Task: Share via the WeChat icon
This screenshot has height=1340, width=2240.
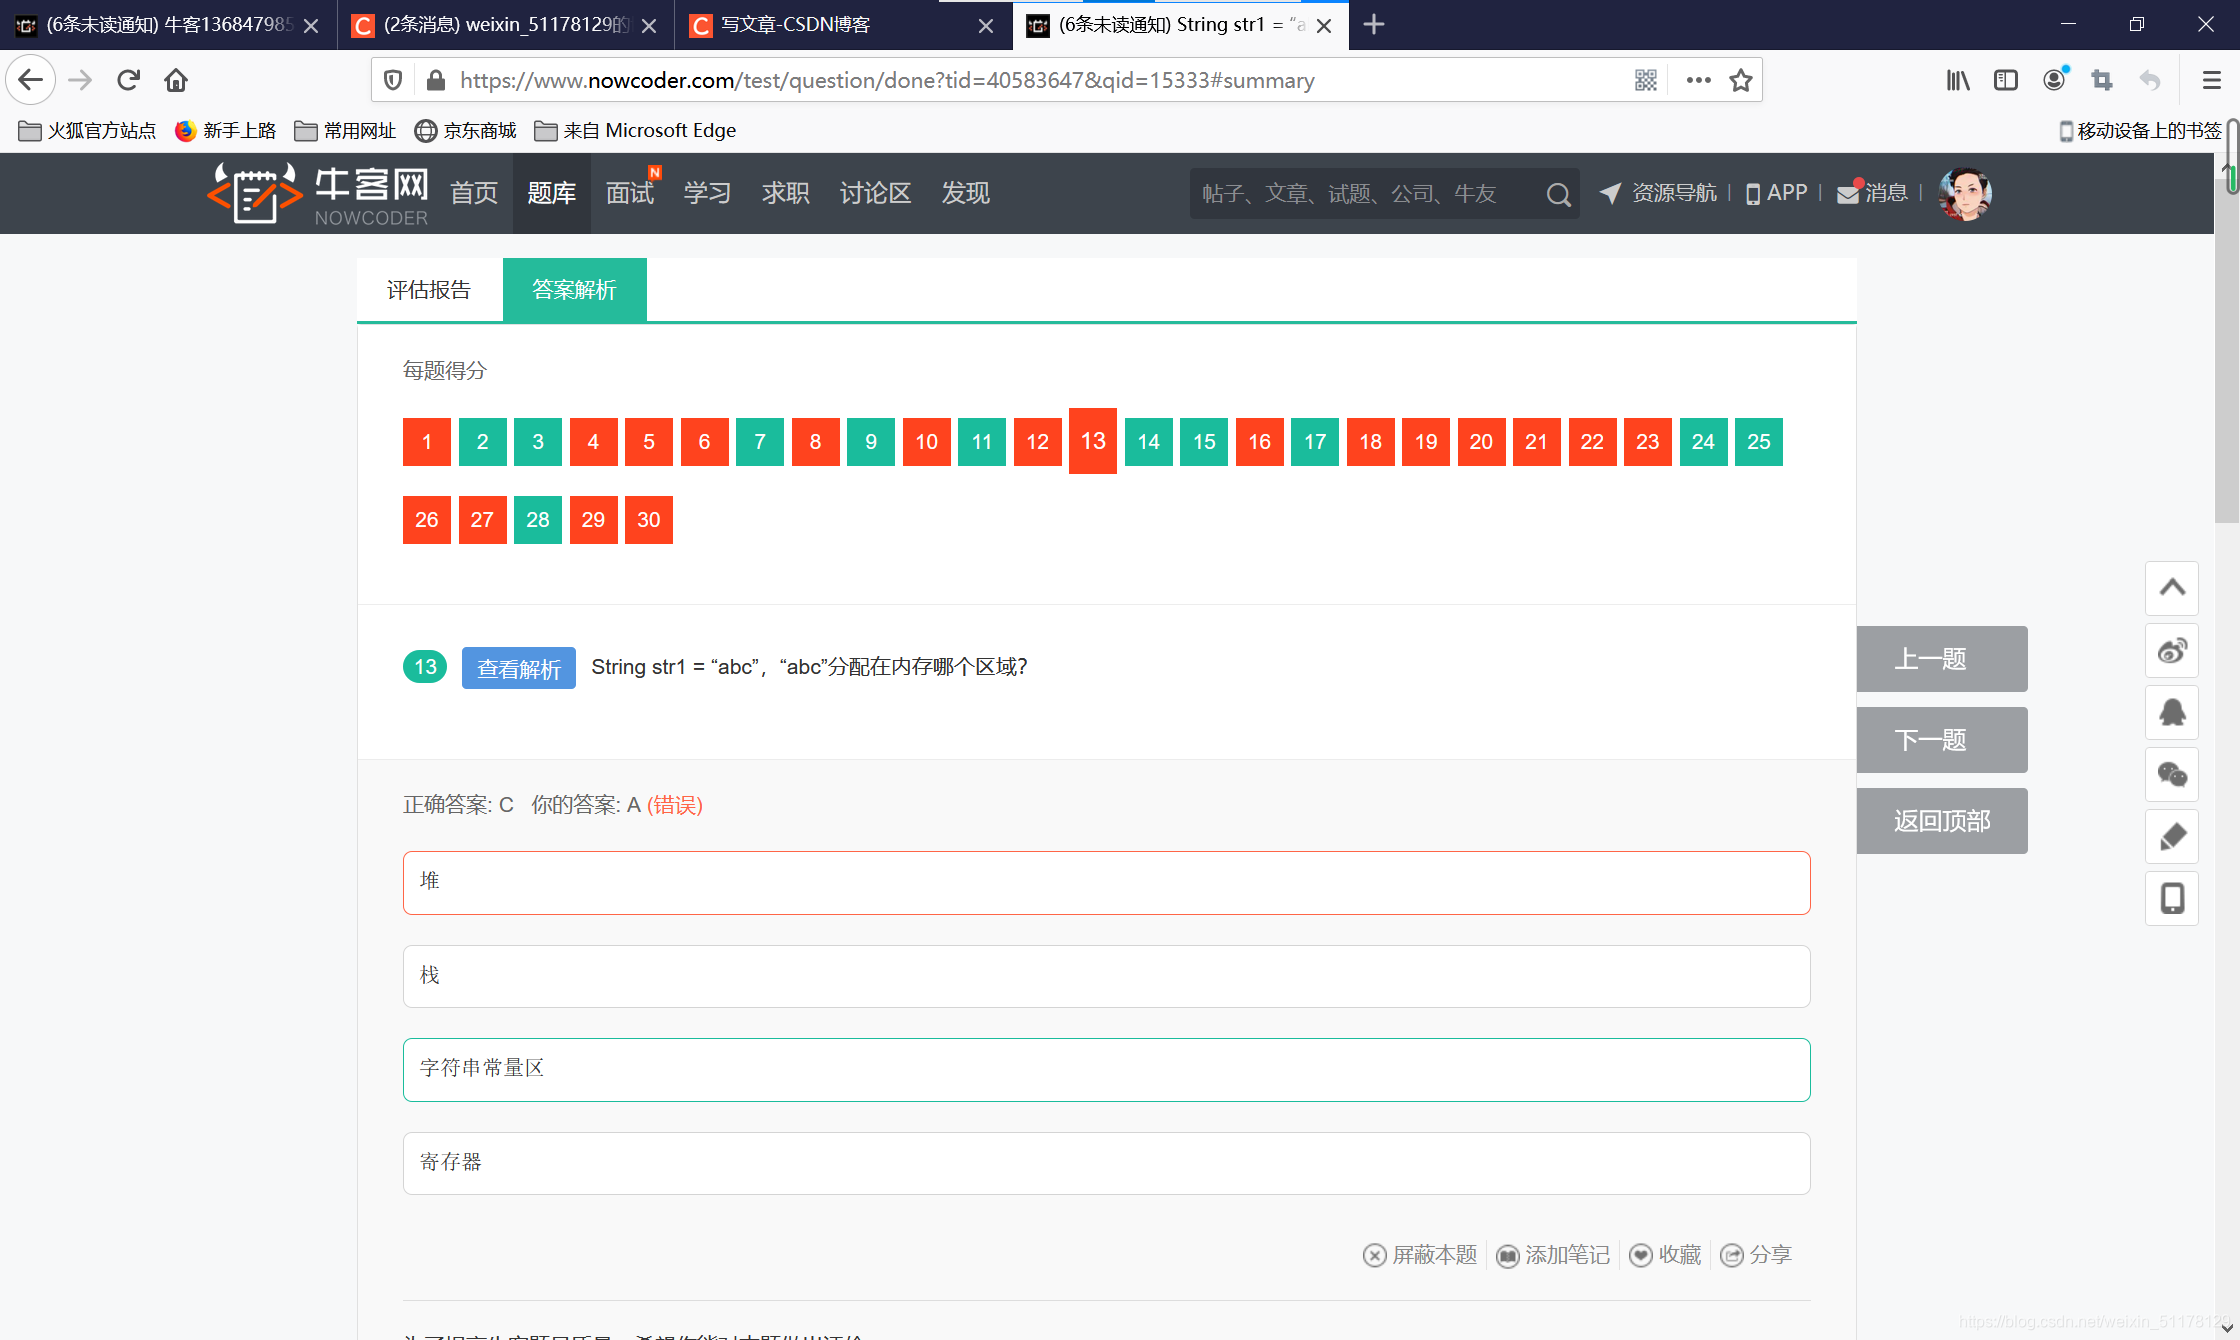Action: [2172, 775]
